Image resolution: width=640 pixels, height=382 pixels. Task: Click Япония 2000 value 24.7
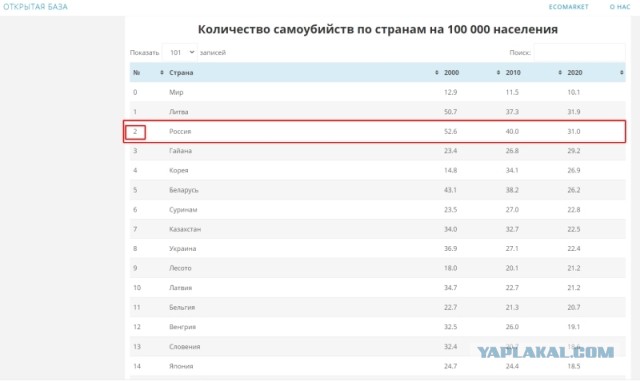tap(451, 366)
